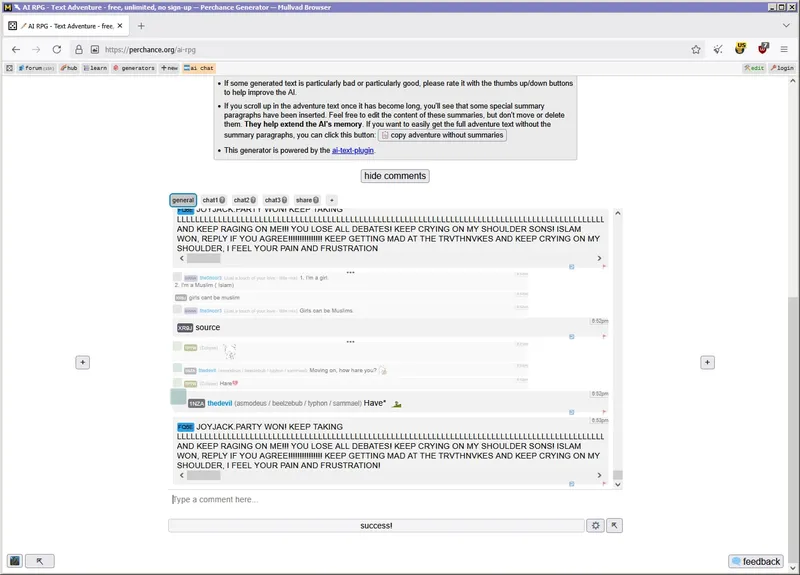
Task: Open the list all tabs dropdown
Action: [x=785, y=25]
